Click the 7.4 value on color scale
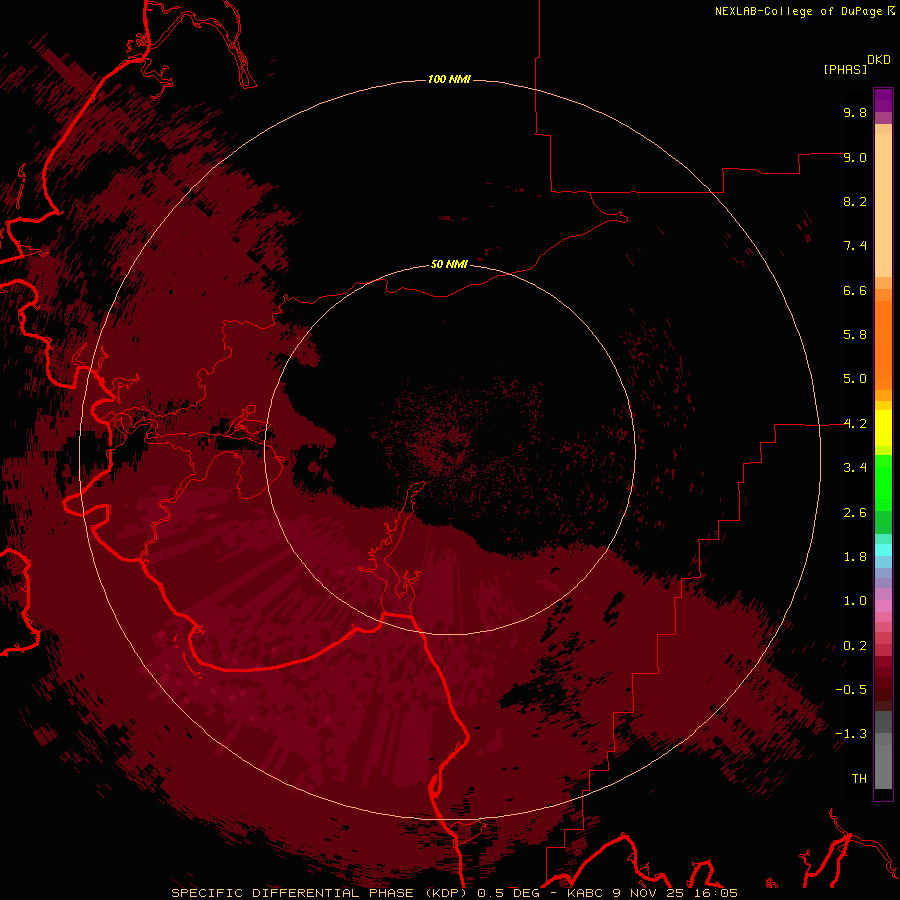 click(855, 246)
